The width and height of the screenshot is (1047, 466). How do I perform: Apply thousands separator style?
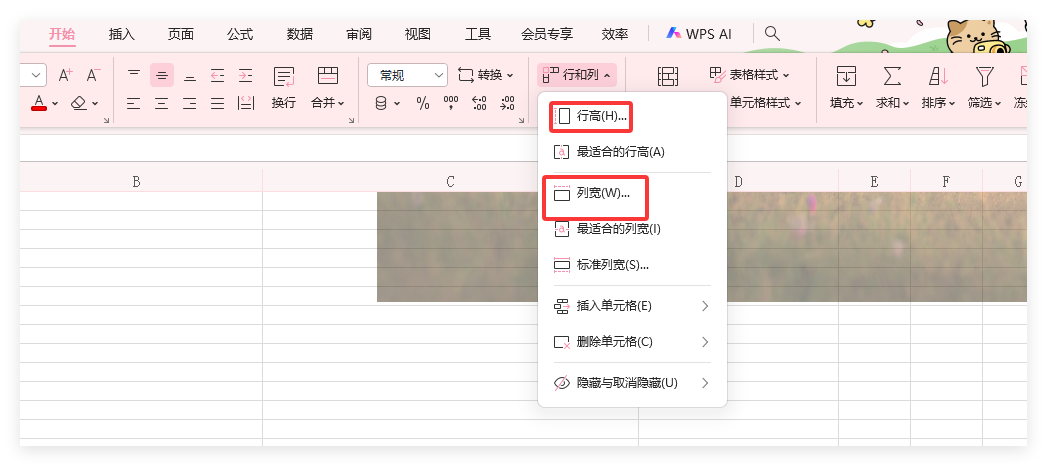click(451, 103)
